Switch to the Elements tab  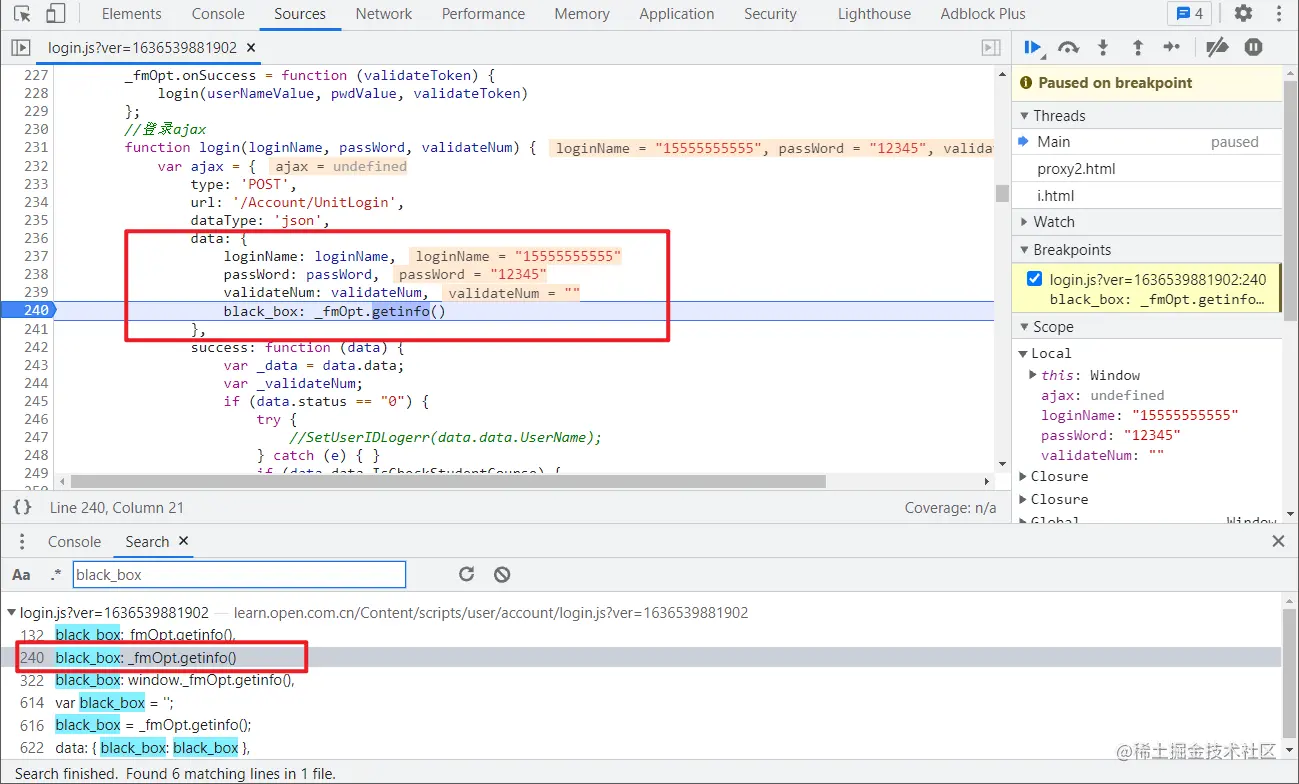[131, 14]
